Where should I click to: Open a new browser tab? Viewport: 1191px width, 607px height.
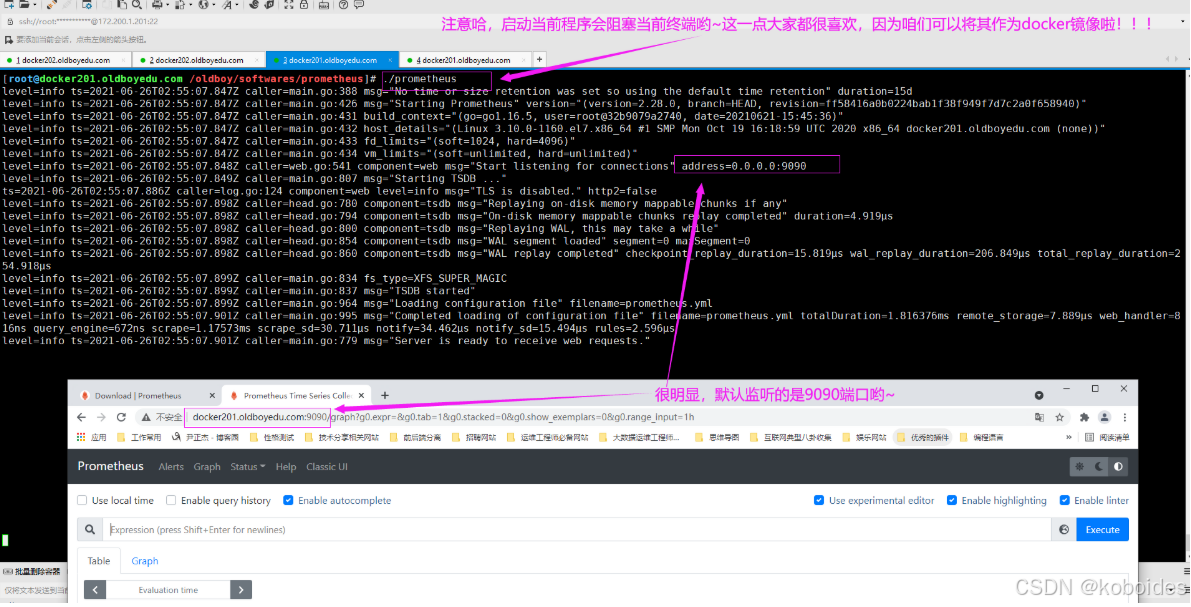point(384,395)
